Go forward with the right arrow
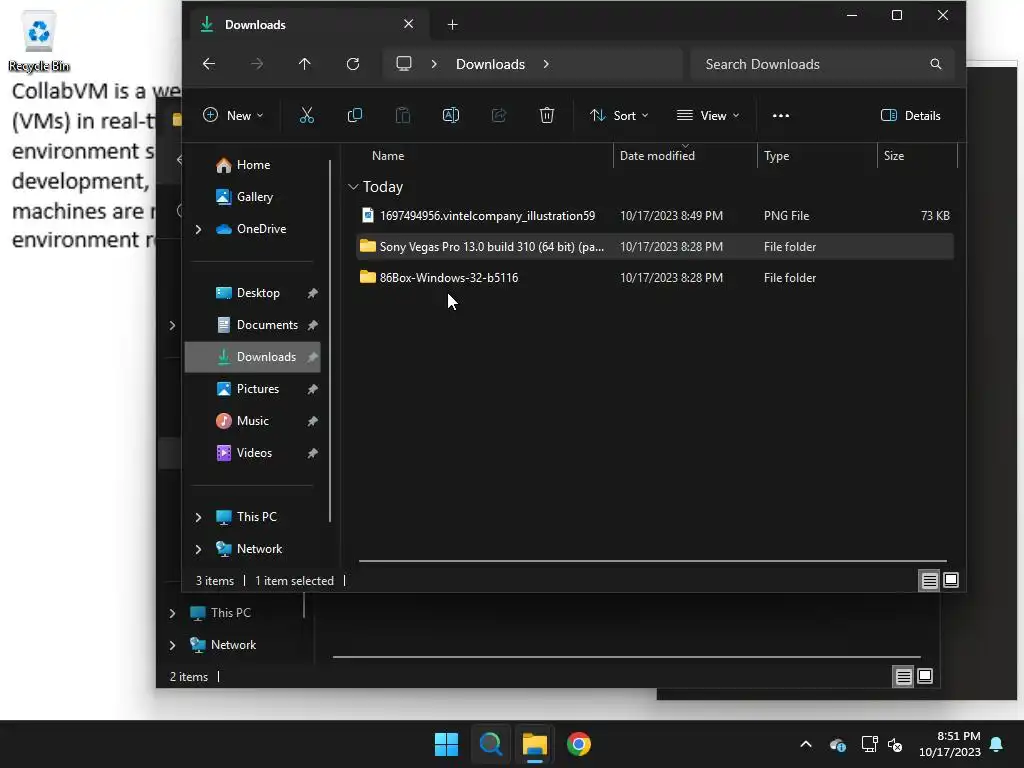This screenshot has width=1024, height=768. coord(257,64)
